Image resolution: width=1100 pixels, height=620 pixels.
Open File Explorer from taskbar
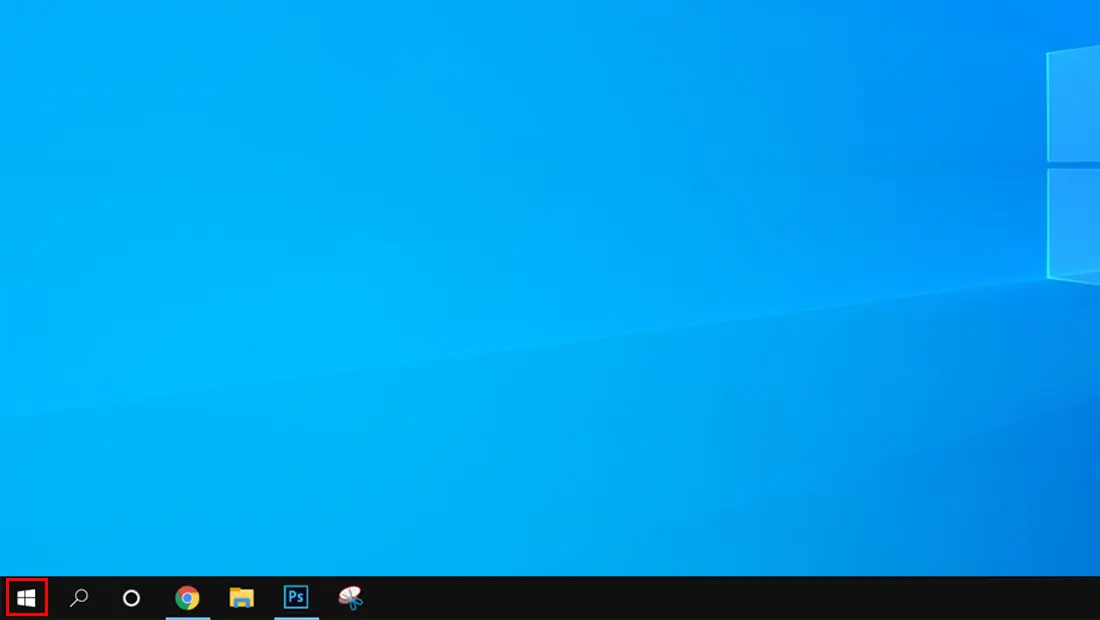(241, 598)
